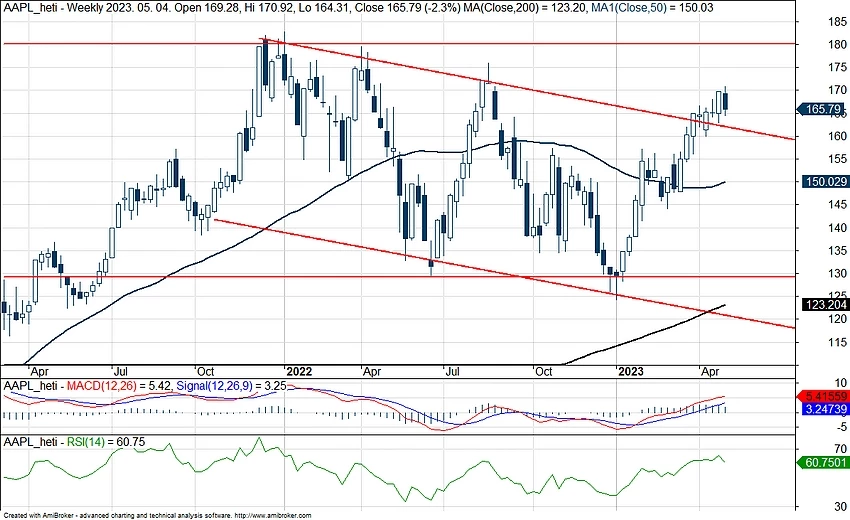Image resolution: width=850 pixels, height=520 pixels.
Task: Click the 115 price axis label
Action: point(838,343)
